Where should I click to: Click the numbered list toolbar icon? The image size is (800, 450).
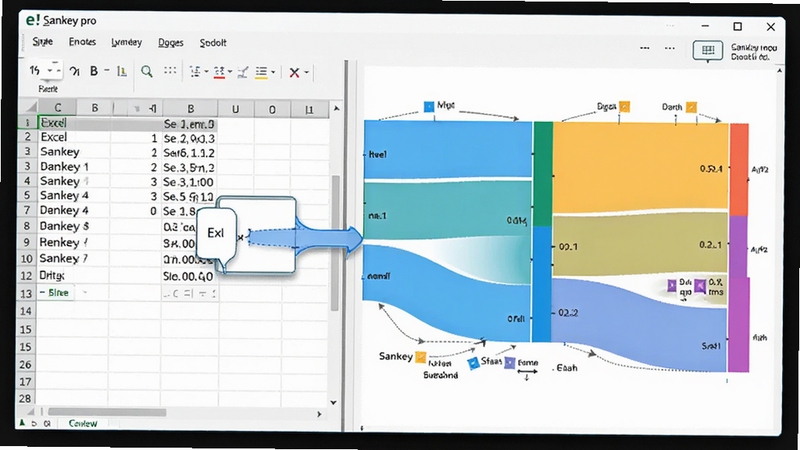(x=195, y=71)
